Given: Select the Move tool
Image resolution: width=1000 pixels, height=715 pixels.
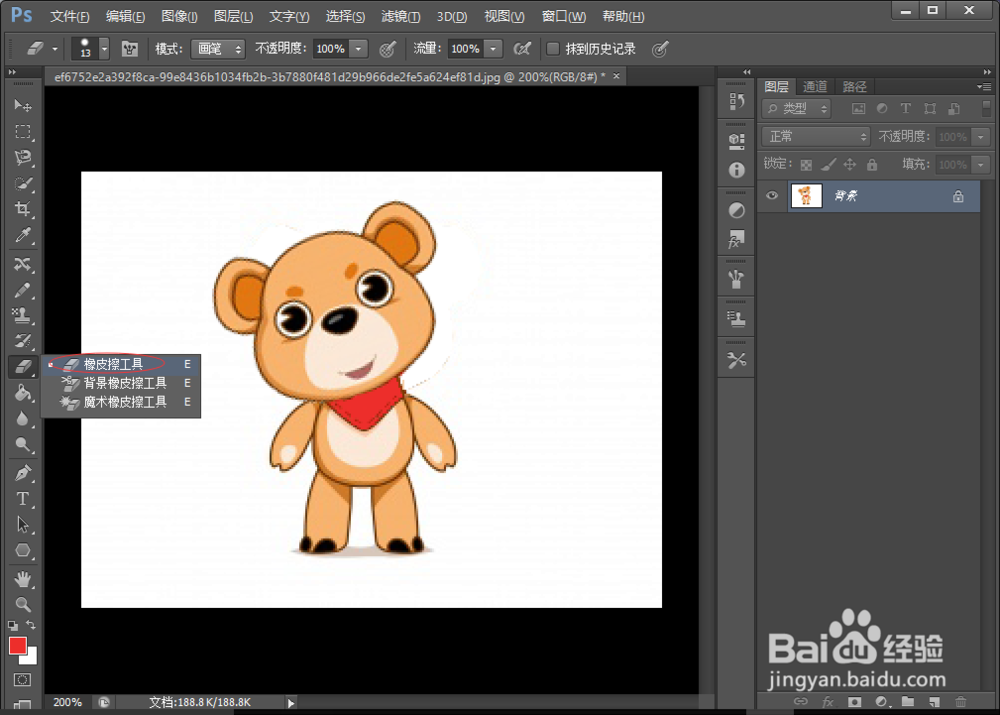Looking at the screenshot, I should click(23, 105).
